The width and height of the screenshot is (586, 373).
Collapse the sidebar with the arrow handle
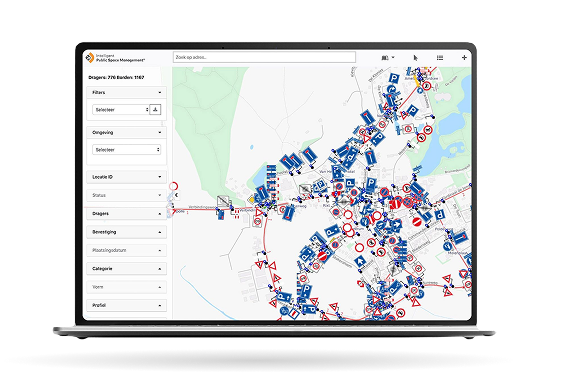tap(176, 195)
